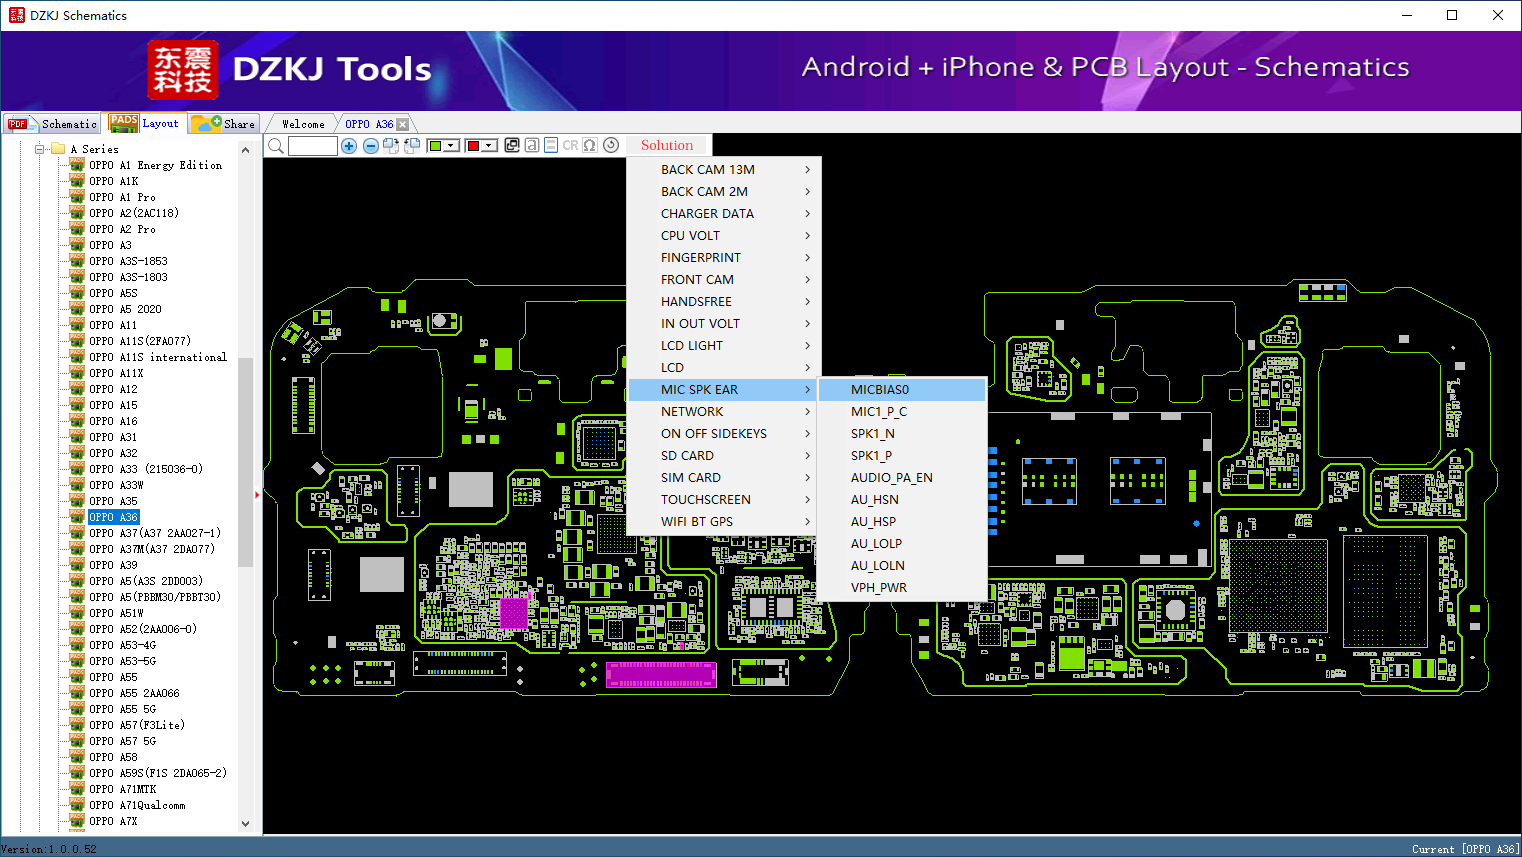
Task: Switch to the Schematic tab
Action: [52, 124]
